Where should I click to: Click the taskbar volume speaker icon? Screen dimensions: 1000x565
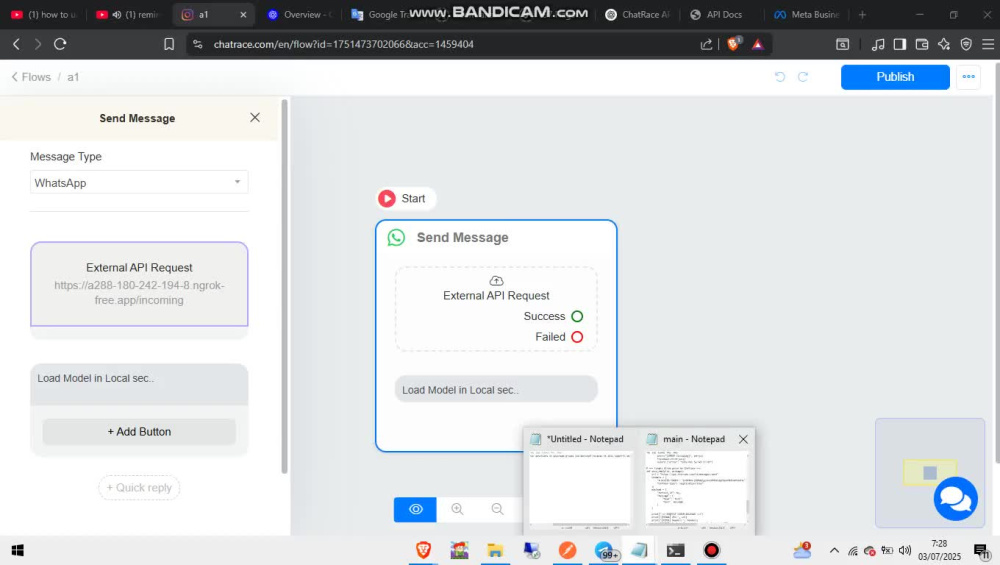905,550
